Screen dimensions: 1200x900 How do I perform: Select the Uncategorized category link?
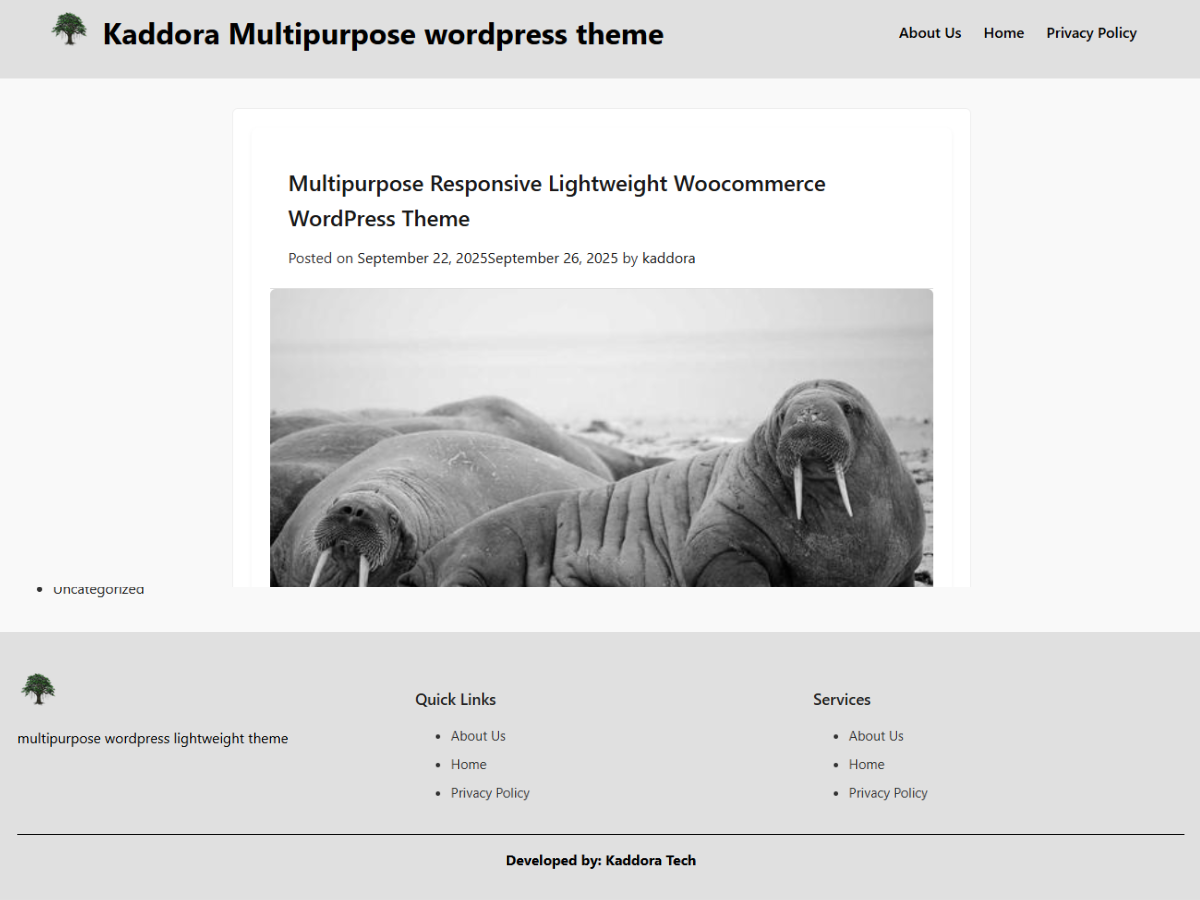pyautogui.click(x=98, y=589)
